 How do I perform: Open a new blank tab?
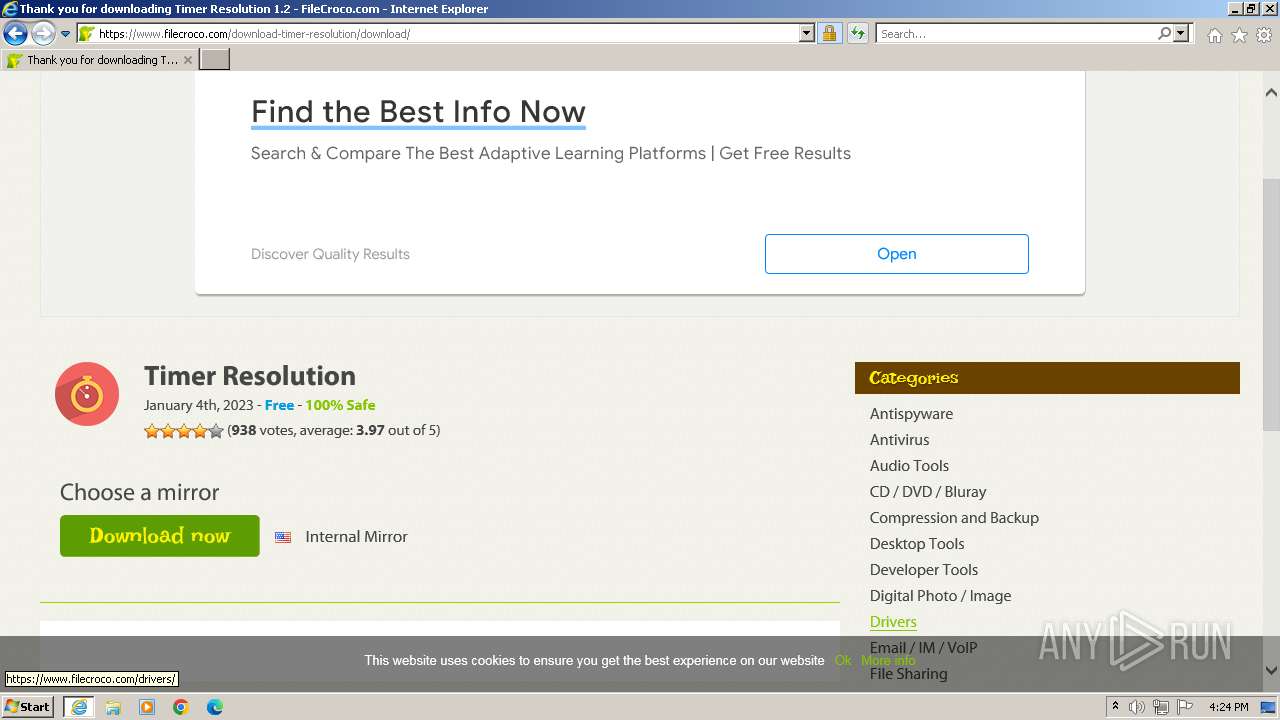215,60
